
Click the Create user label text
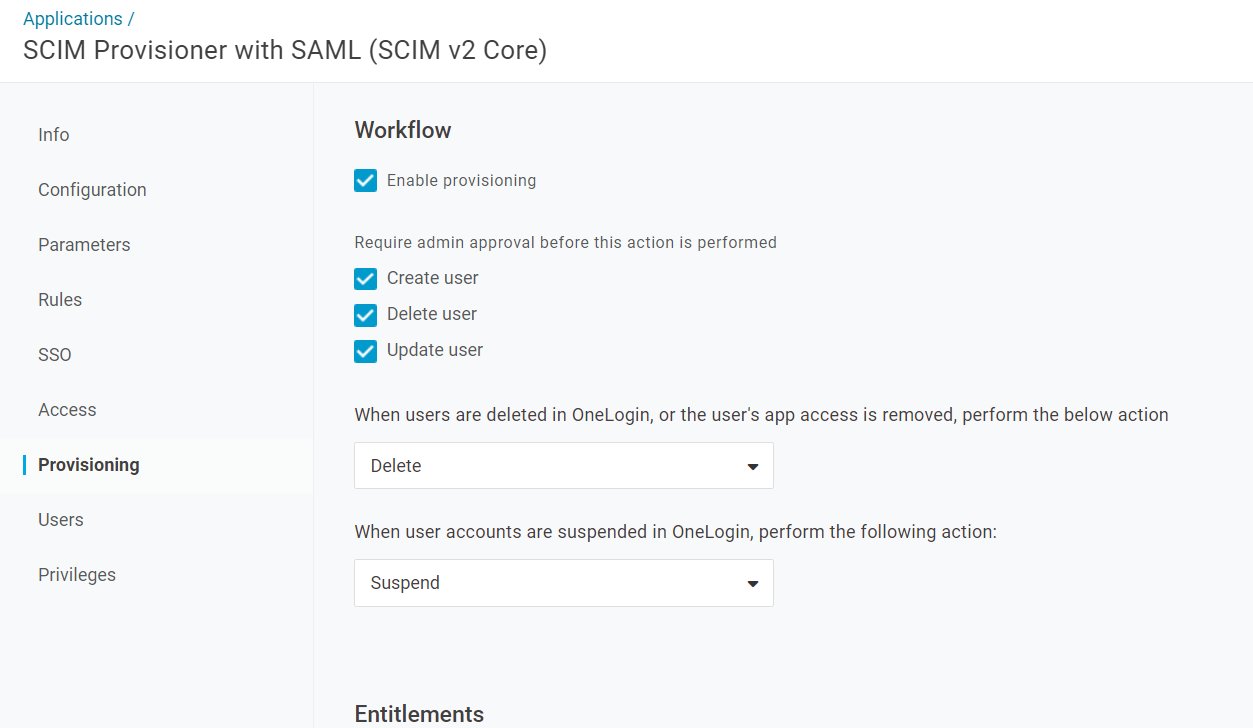[x=433, y=278]
